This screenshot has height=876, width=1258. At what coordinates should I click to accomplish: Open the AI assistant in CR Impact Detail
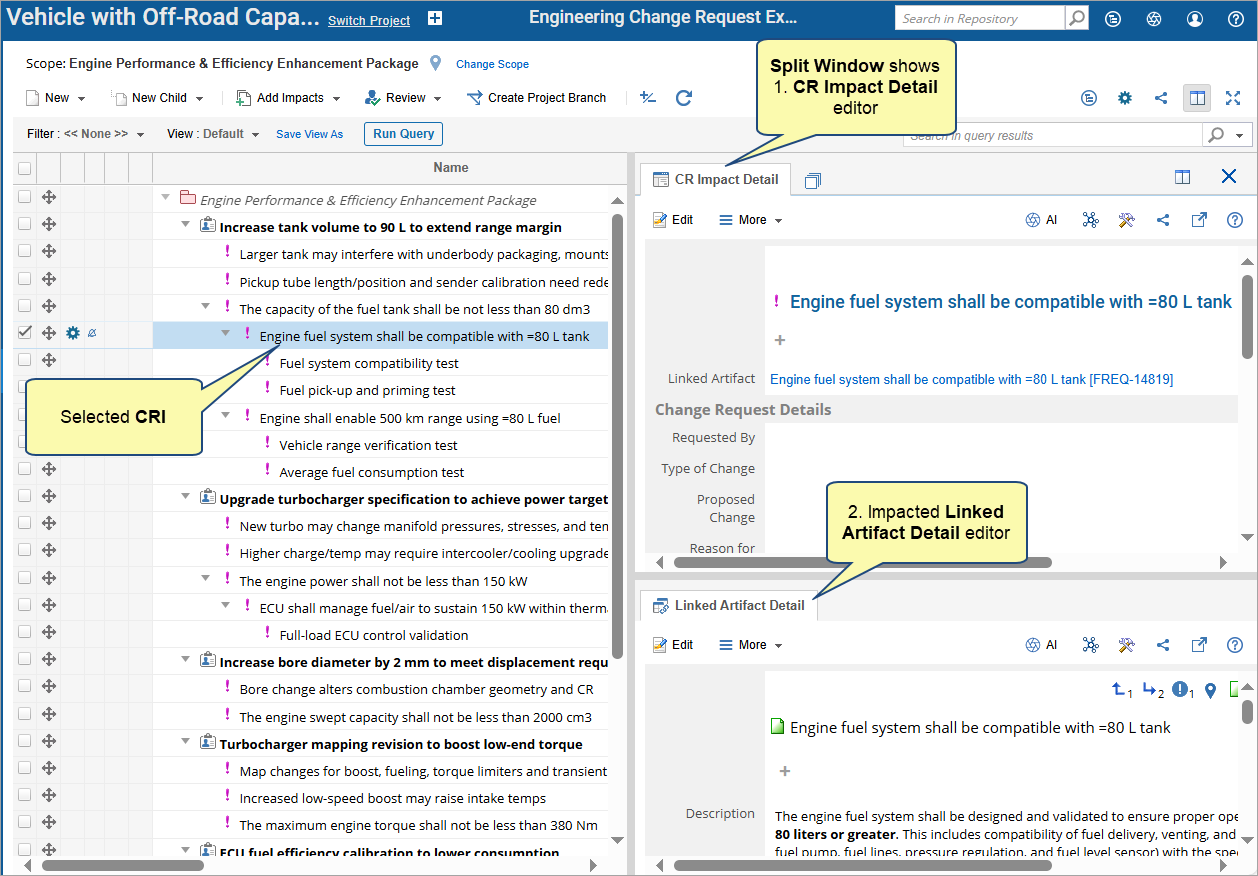point(1041,220)
